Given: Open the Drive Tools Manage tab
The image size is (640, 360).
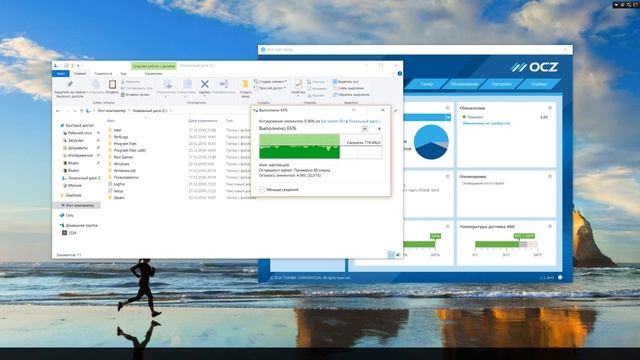Looking at the screenshot, I should (x=153, y=73).
